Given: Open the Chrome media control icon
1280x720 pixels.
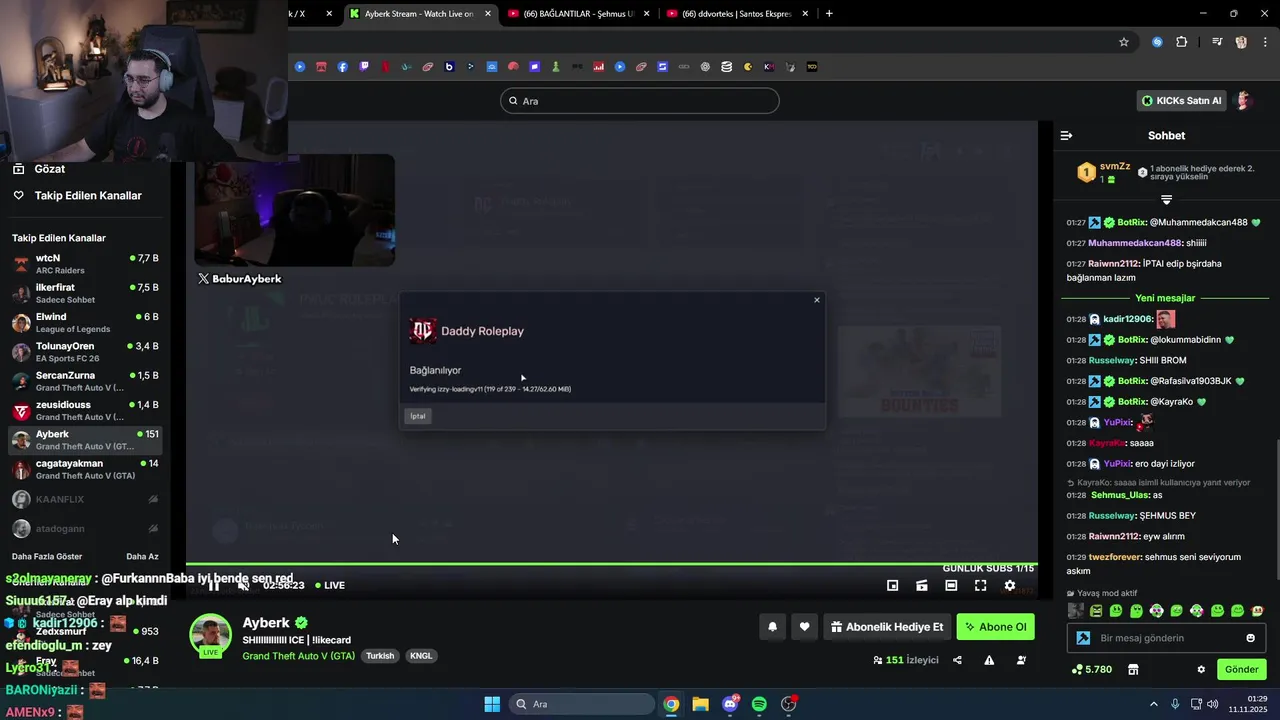Looking at the screenshot, I should pos(1217,42).
